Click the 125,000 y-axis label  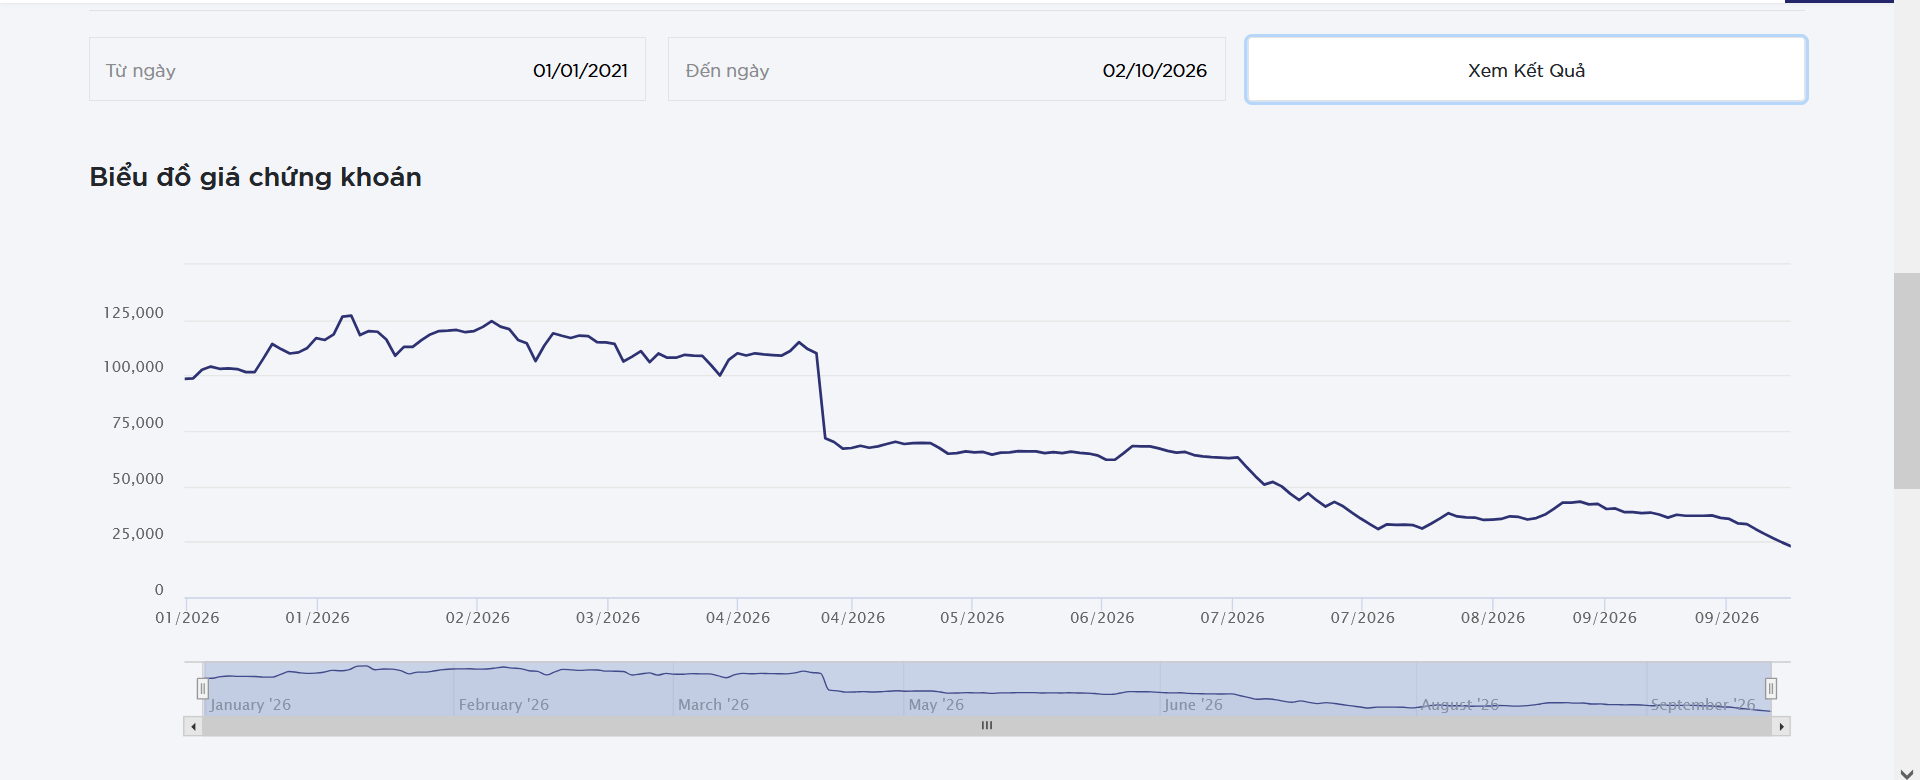pyautogui.click(x=134, y=313)
